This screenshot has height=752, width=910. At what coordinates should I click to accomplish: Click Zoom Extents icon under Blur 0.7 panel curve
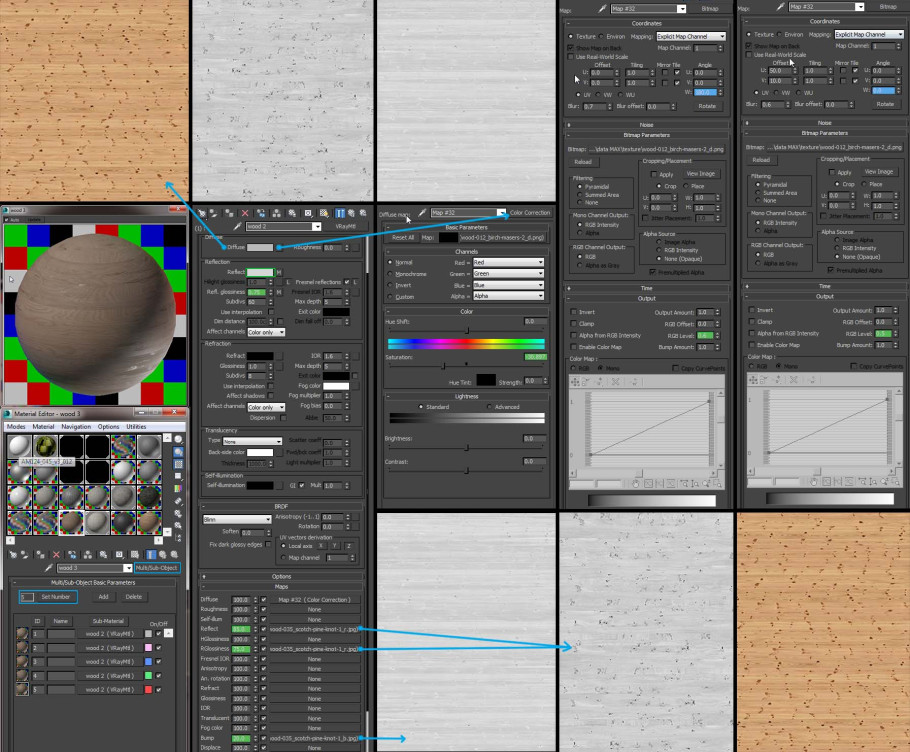coord(648,483)
